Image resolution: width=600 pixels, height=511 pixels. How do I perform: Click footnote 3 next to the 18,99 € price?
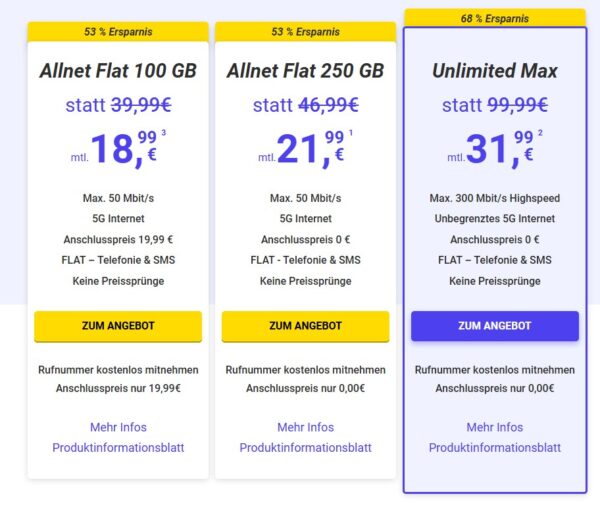[x=163, y=133]
